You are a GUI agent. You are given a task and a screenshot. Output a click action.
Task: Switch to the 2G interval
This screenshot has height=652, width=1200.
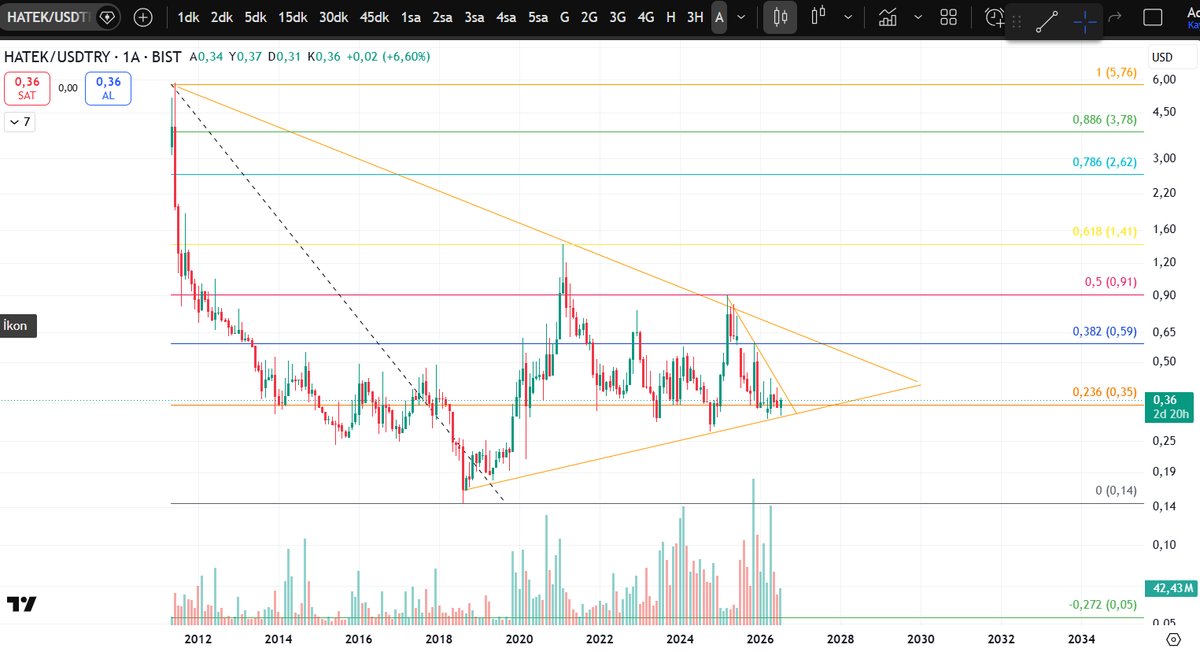590,17
